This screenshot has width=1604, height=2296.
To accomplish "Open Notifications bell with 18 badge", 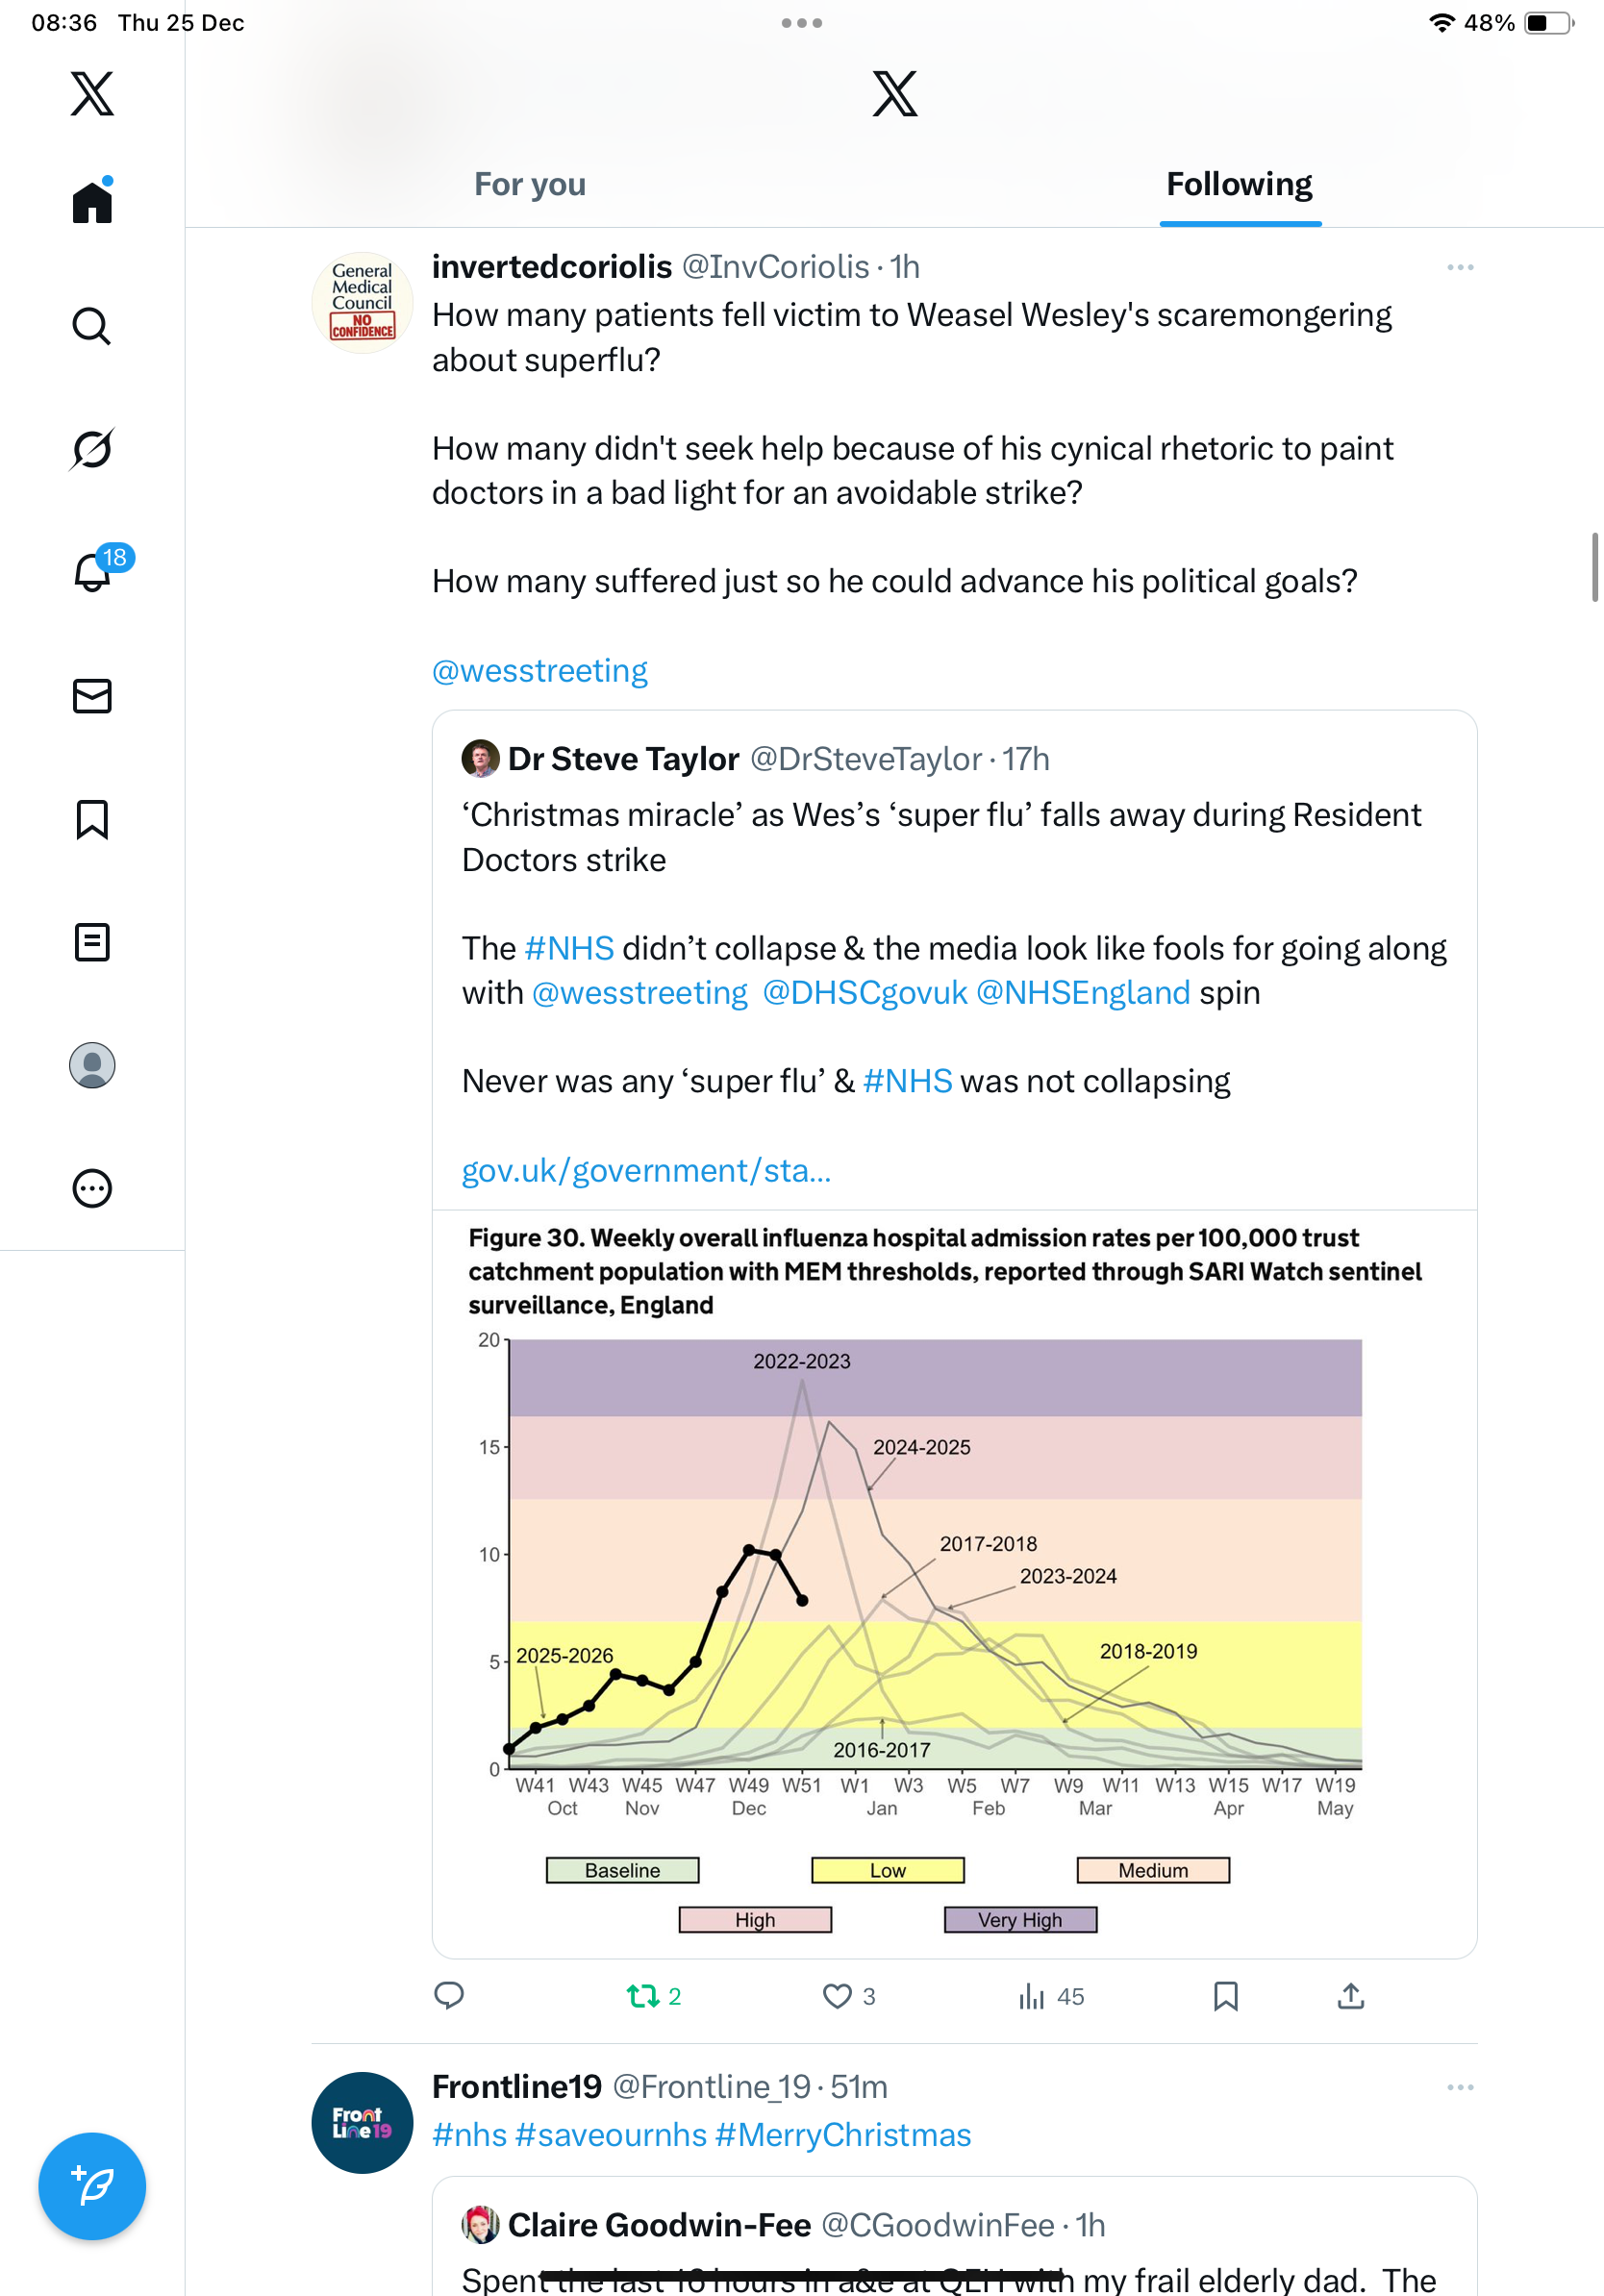I will pos(94,572).
